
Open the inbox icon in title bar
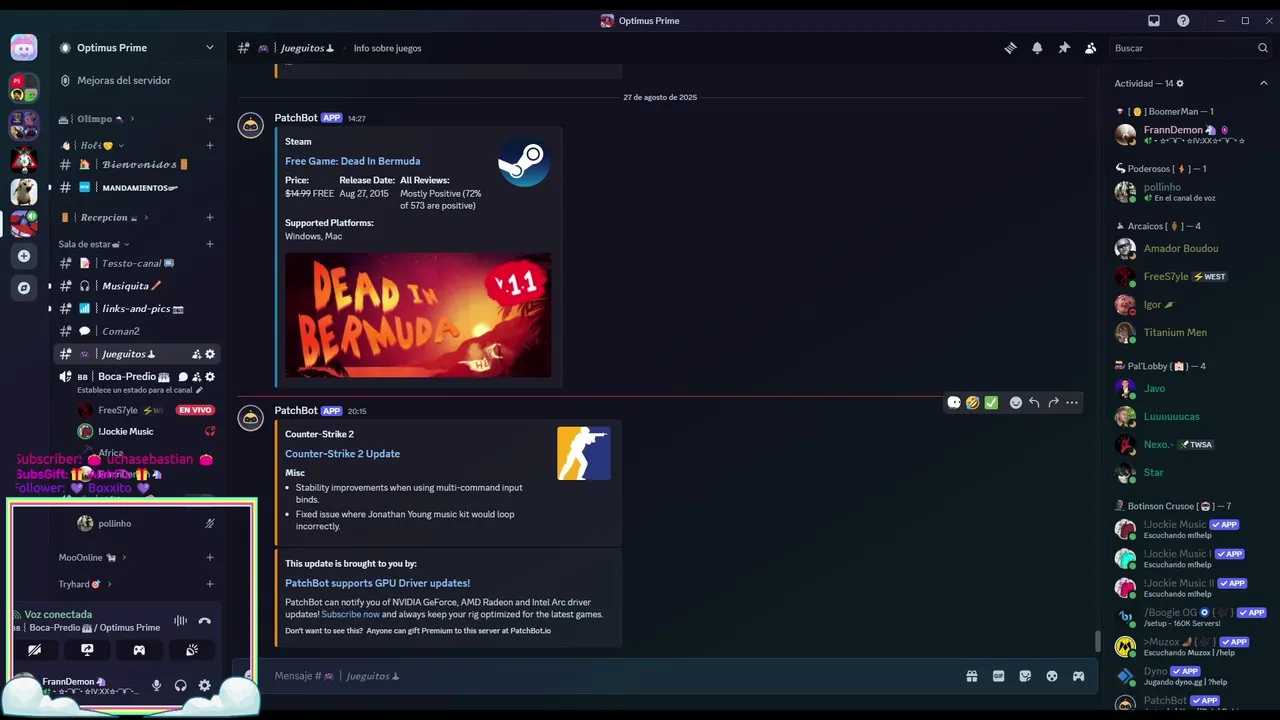[x=1154, y=20]
